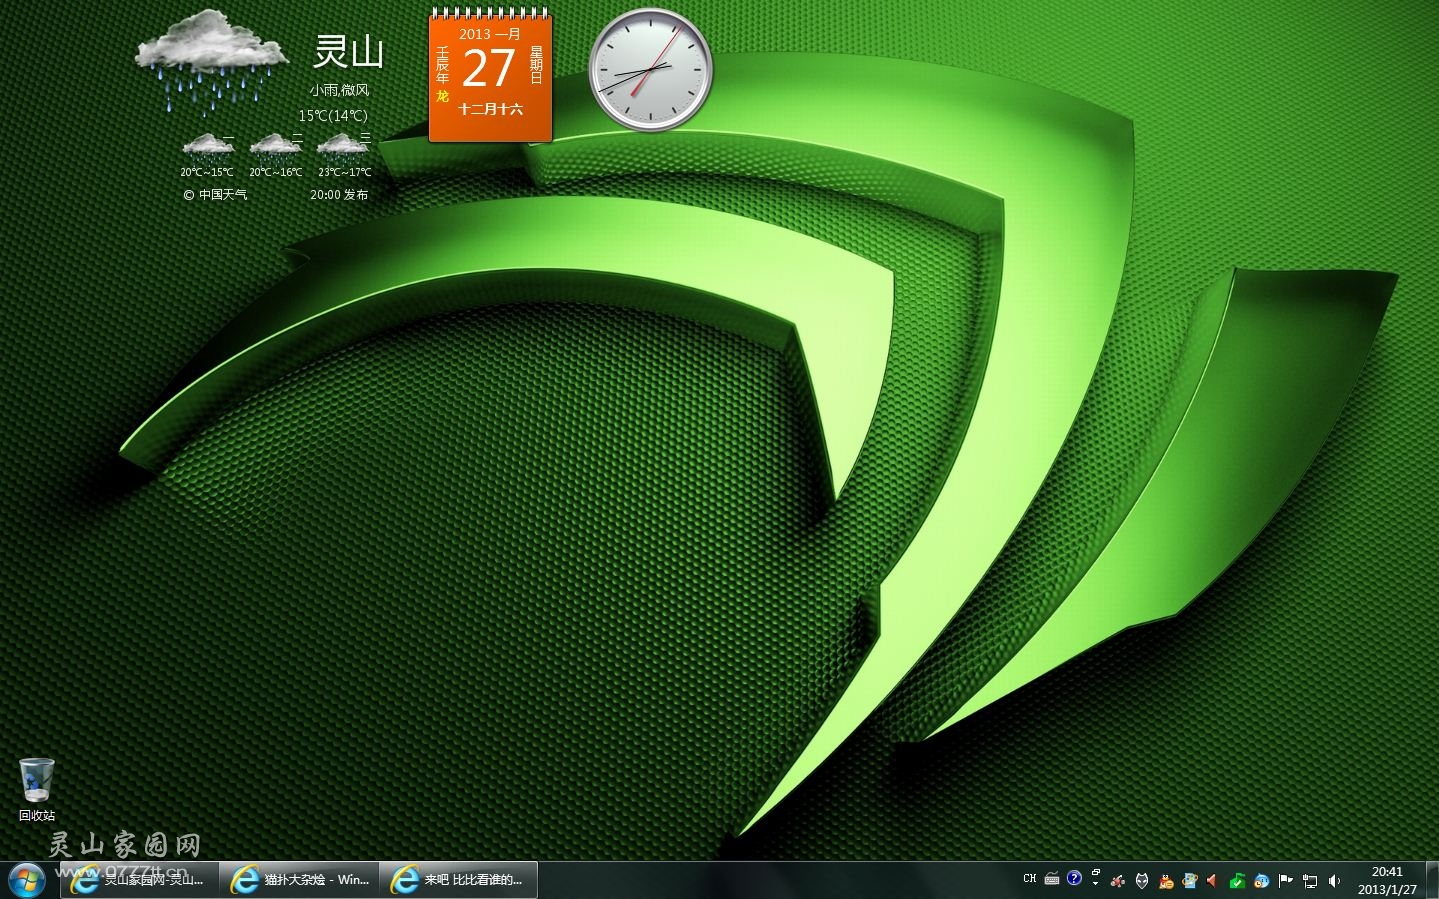Click the red molecule-shaped tray icon
The width and height of the screenshot is (1439, 899).
1117,881
